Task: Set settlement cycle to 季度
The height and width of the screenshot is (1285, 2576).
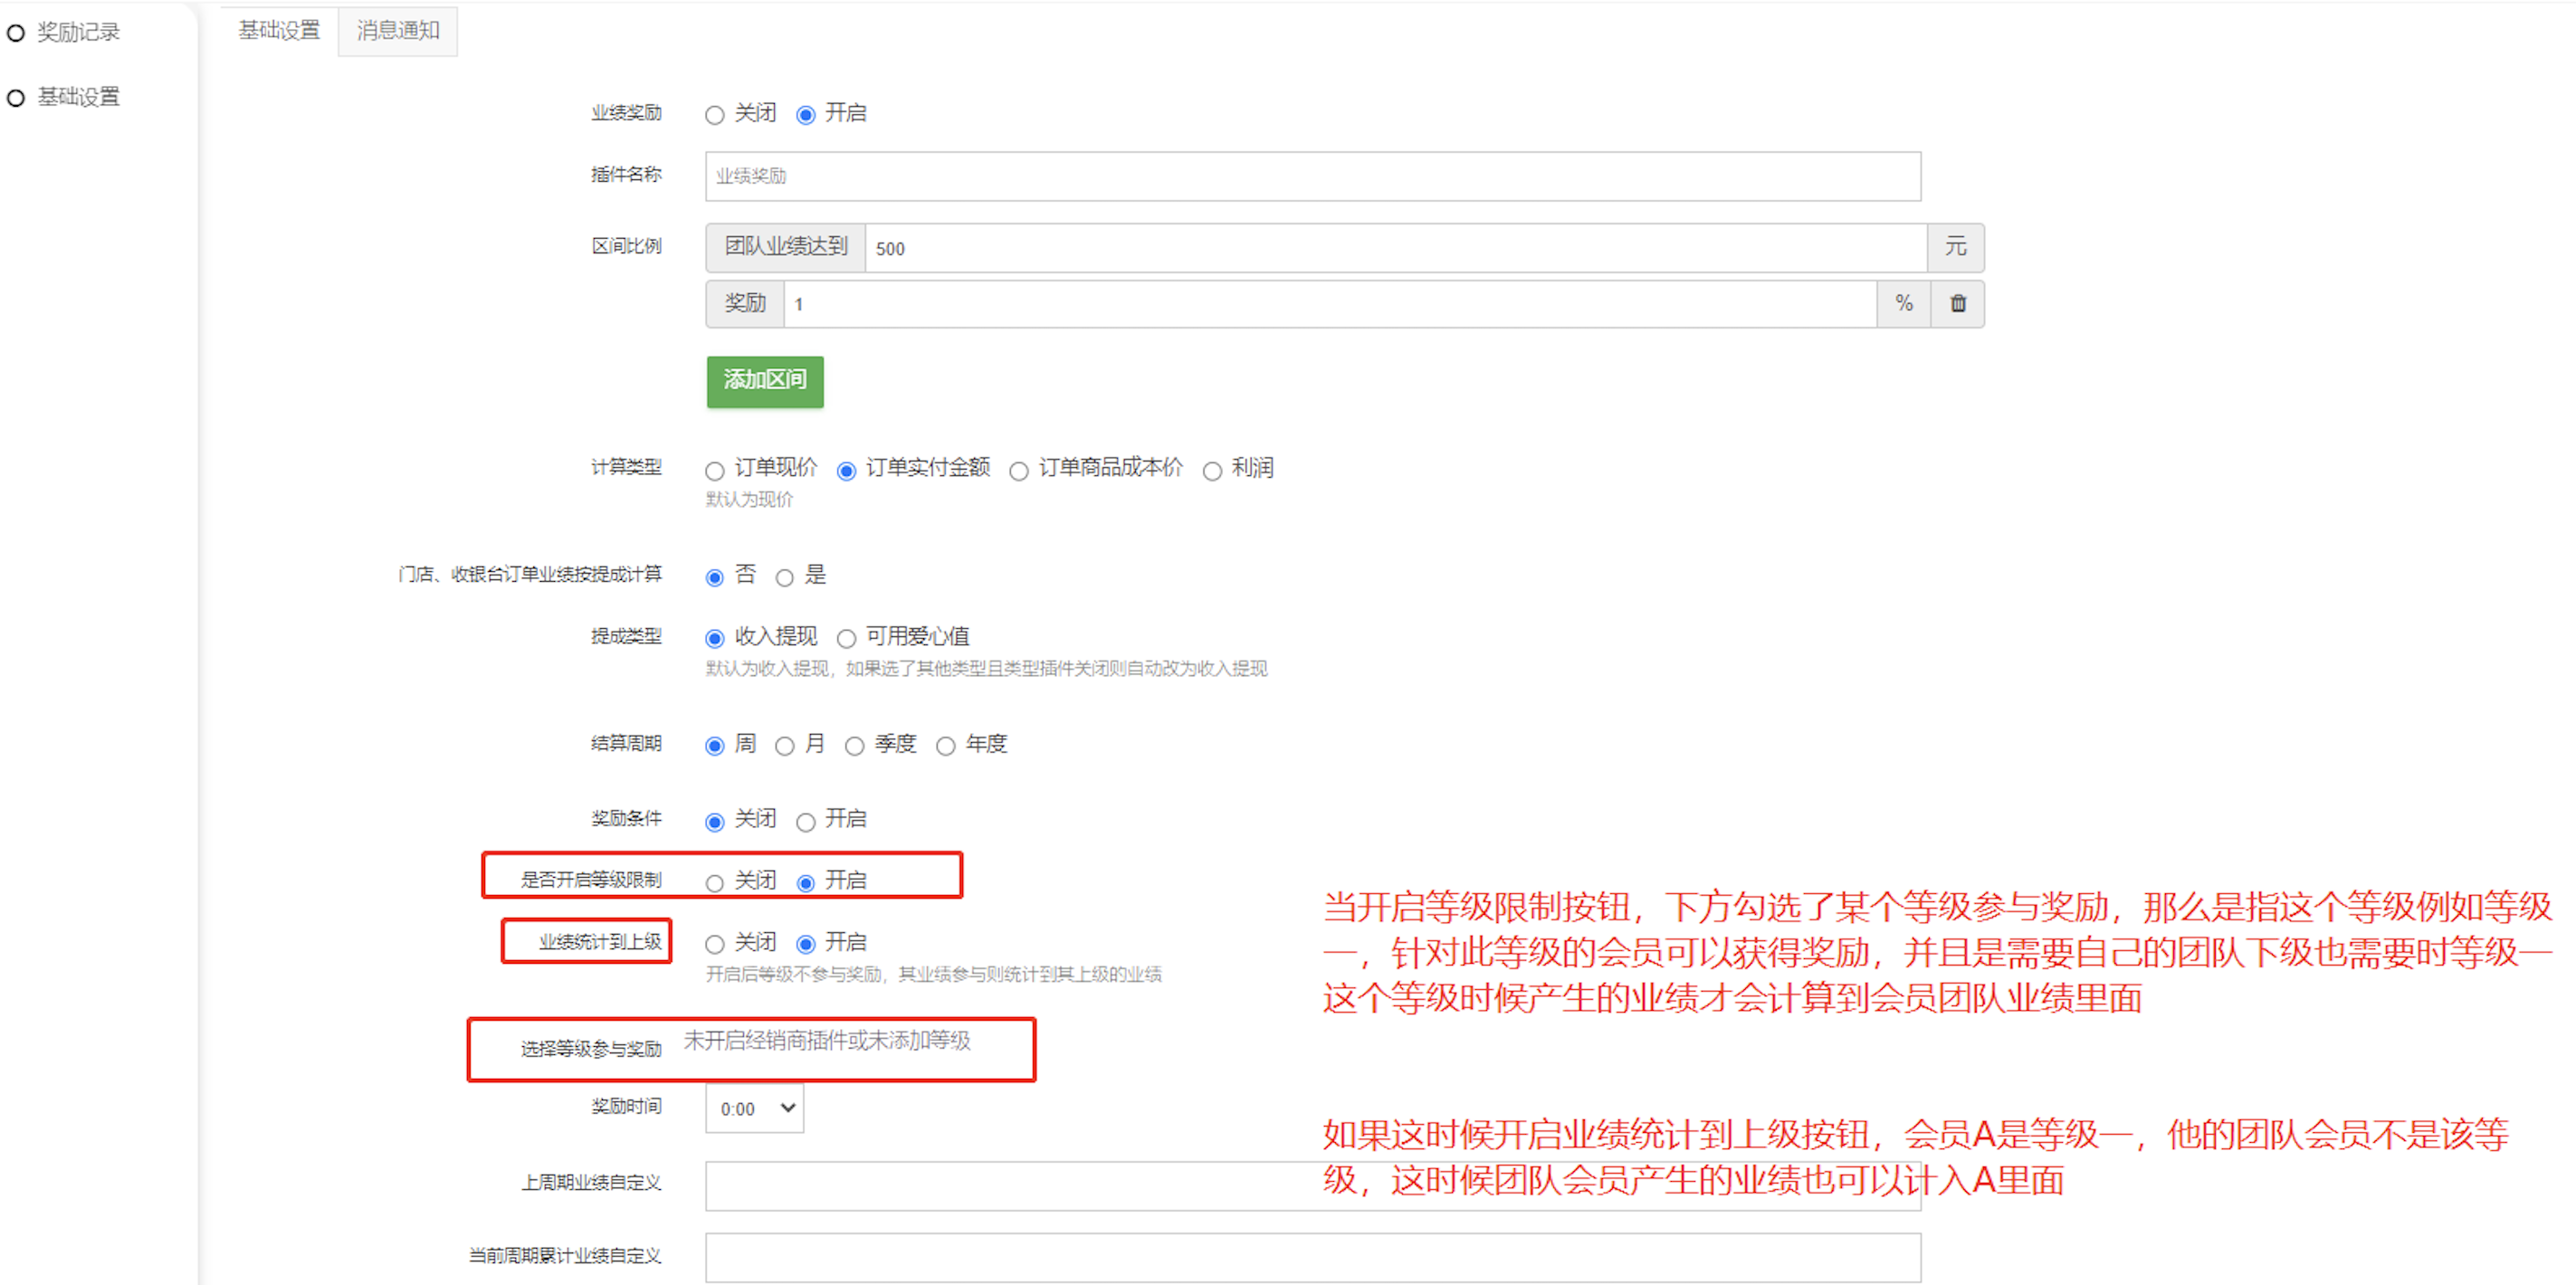Action: [854, 746]
